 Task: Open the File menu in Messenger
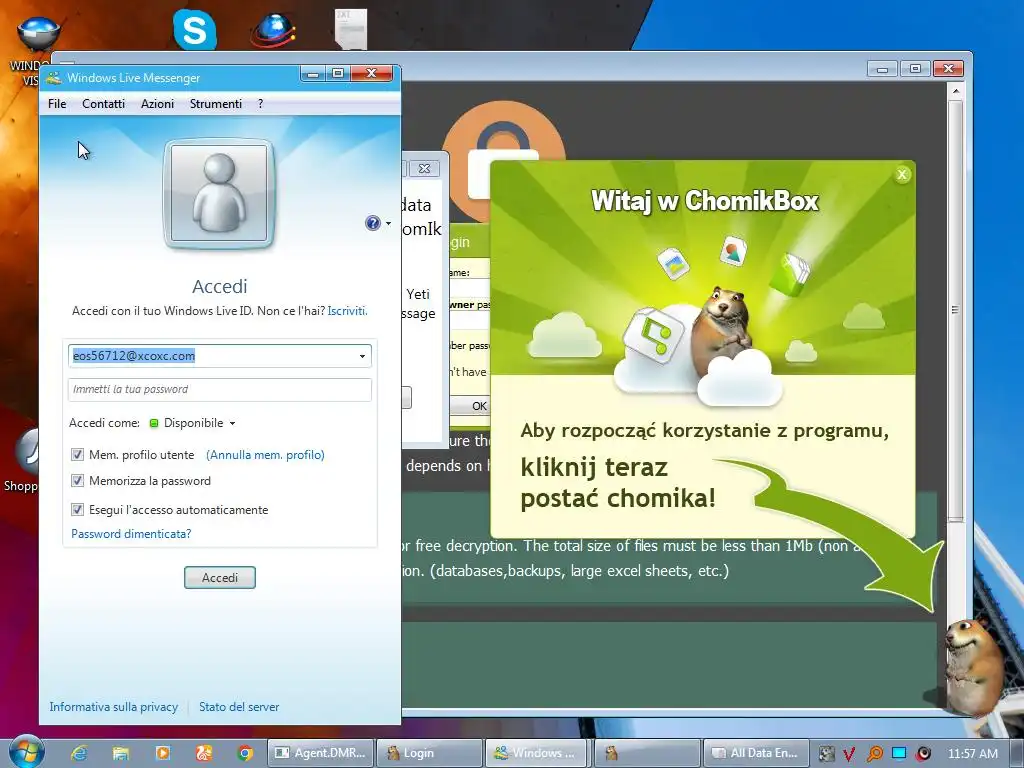[x=57, y=104]
